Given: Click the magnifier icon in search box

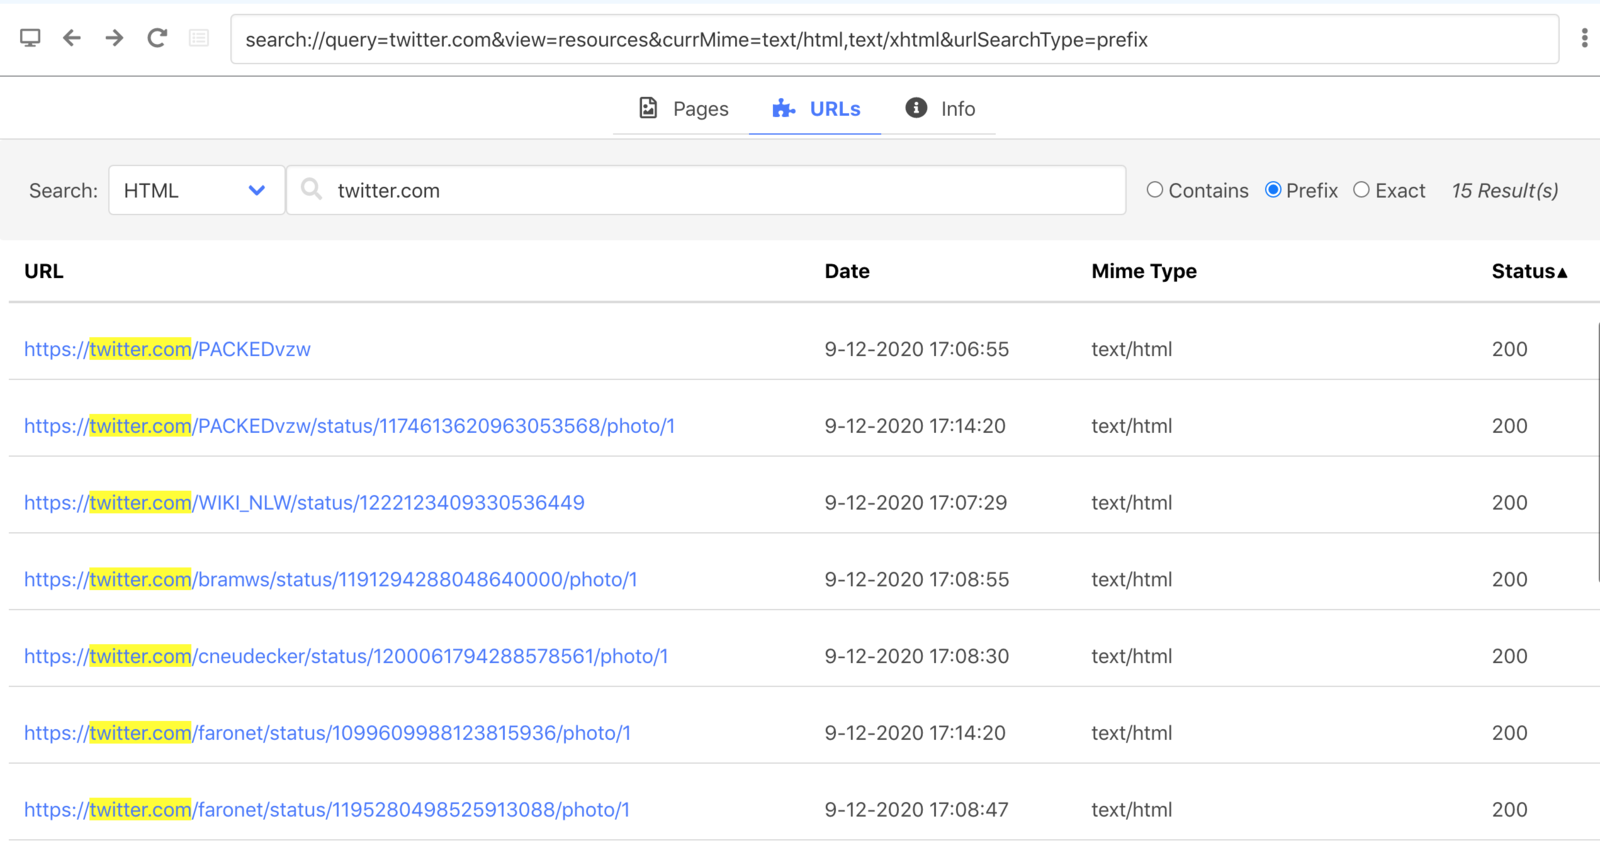Looking at the screenshot, I should (x=312, y=189).
